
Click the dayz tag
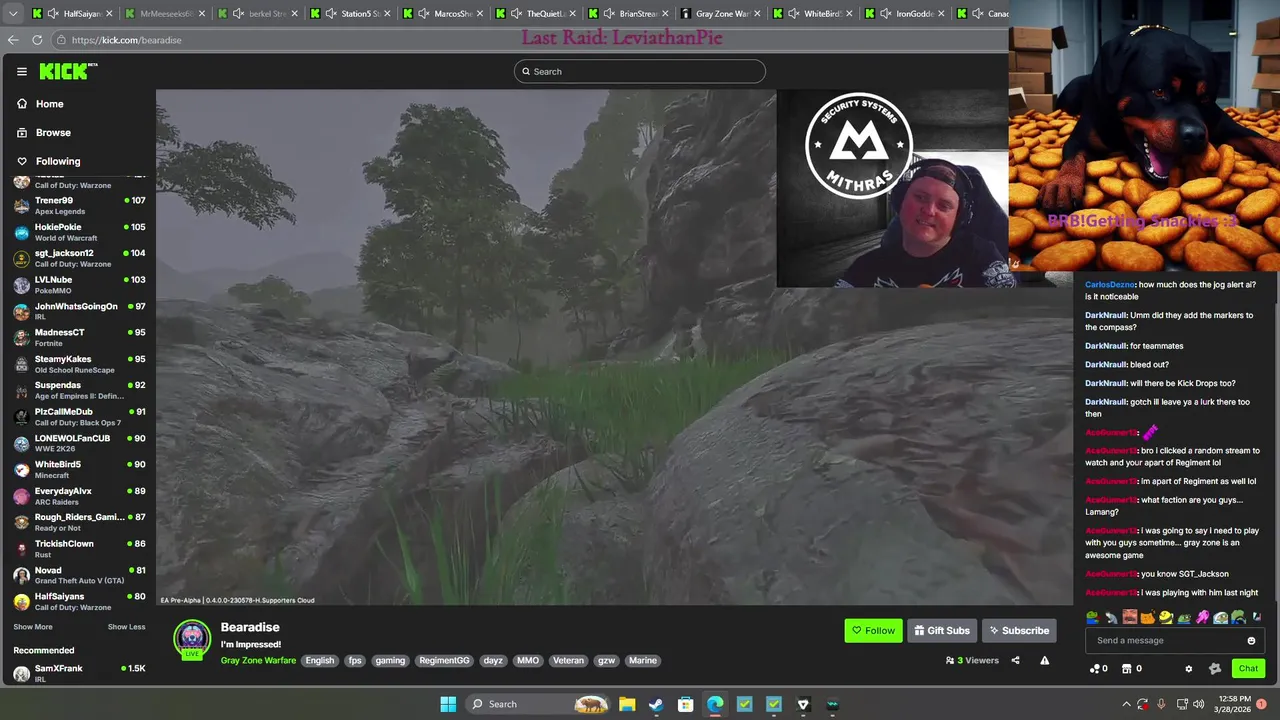point(493,660)
